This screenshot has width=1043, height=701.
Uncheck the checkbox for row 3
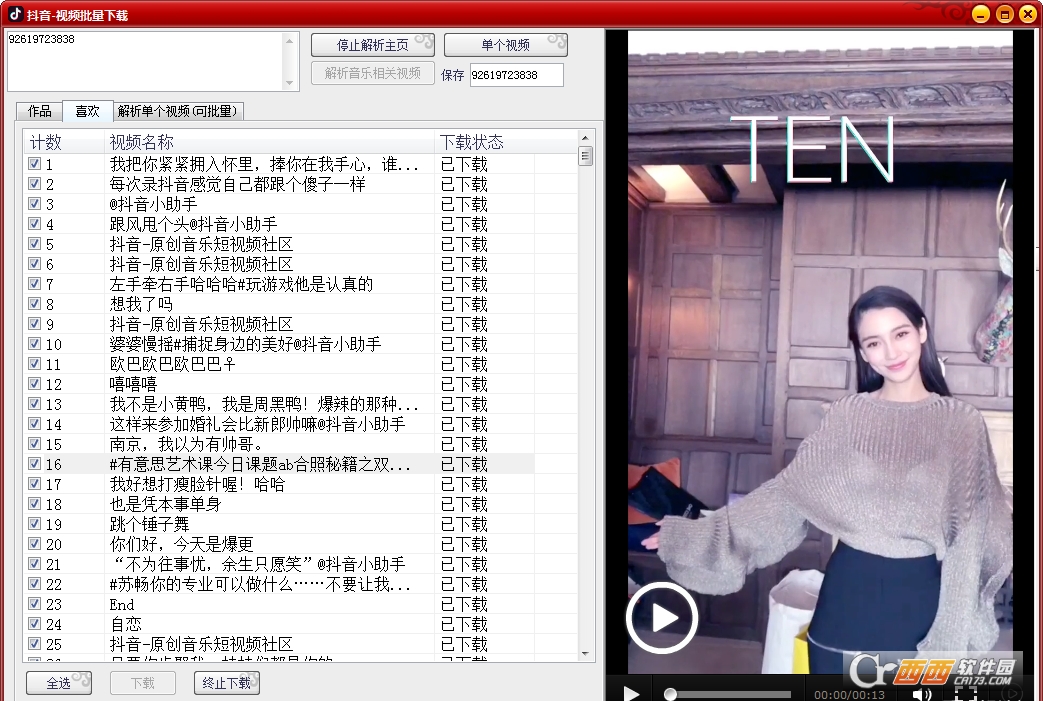(35, 204)
